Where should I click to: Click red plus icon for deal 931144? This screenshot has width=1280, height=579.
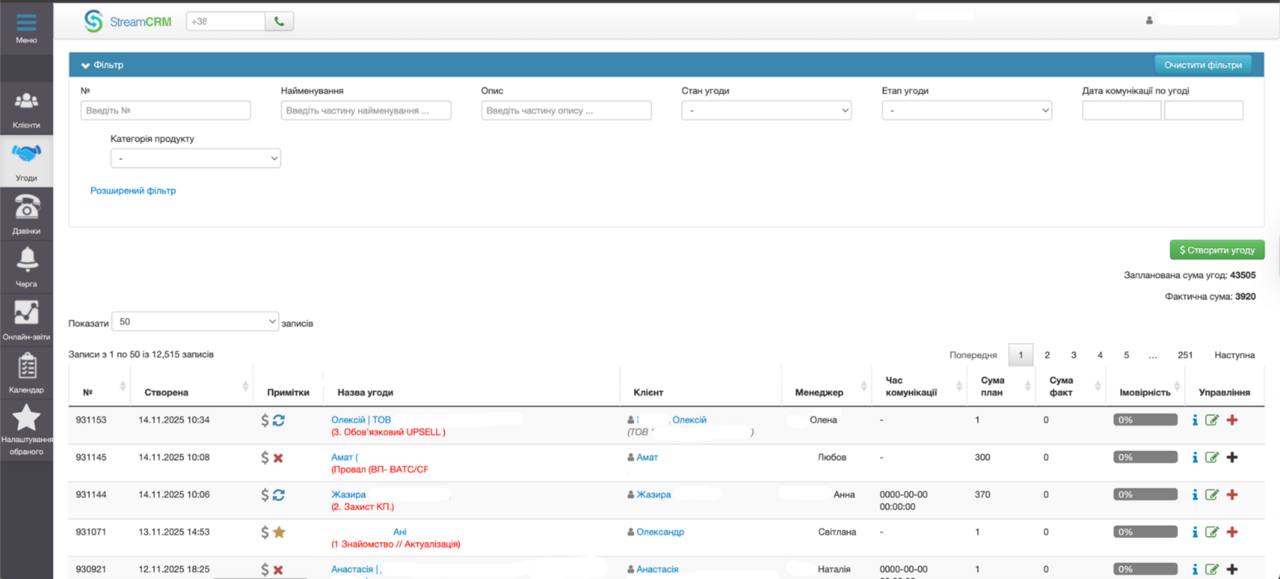pos(1232,494)
